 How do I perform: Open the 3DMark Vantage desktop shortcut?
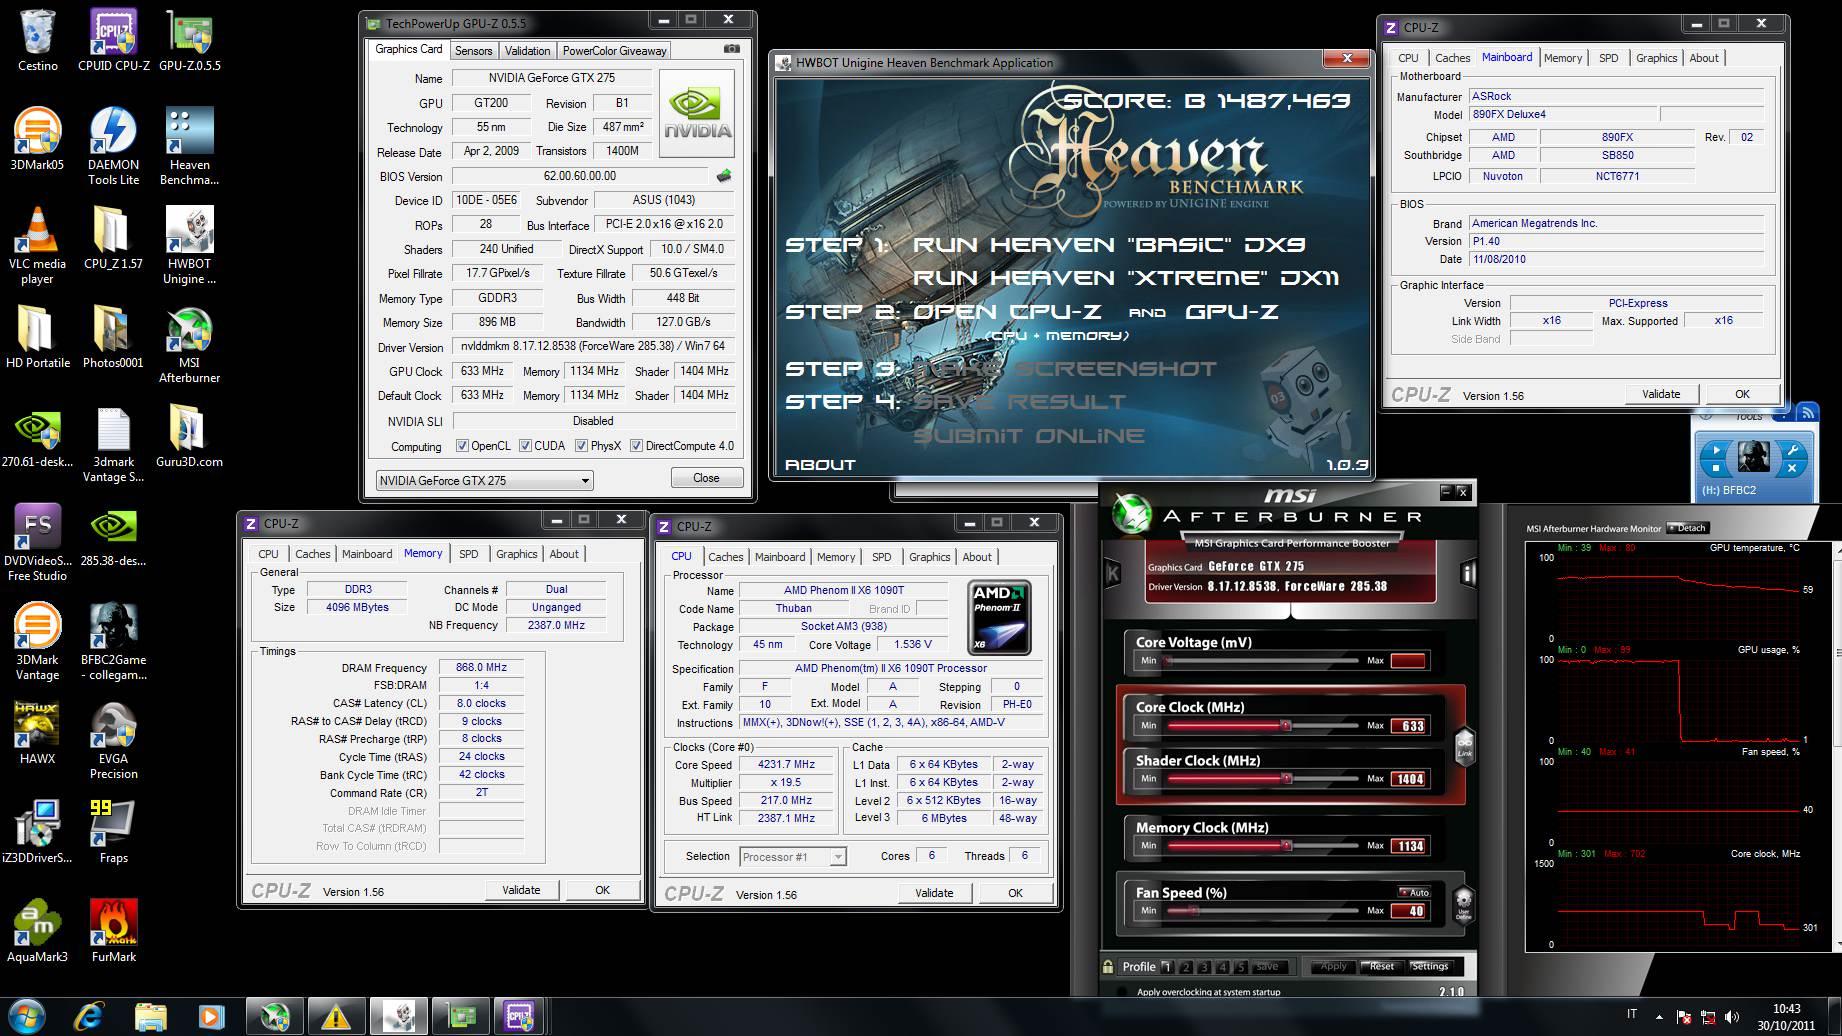click(x=37, y=641)
